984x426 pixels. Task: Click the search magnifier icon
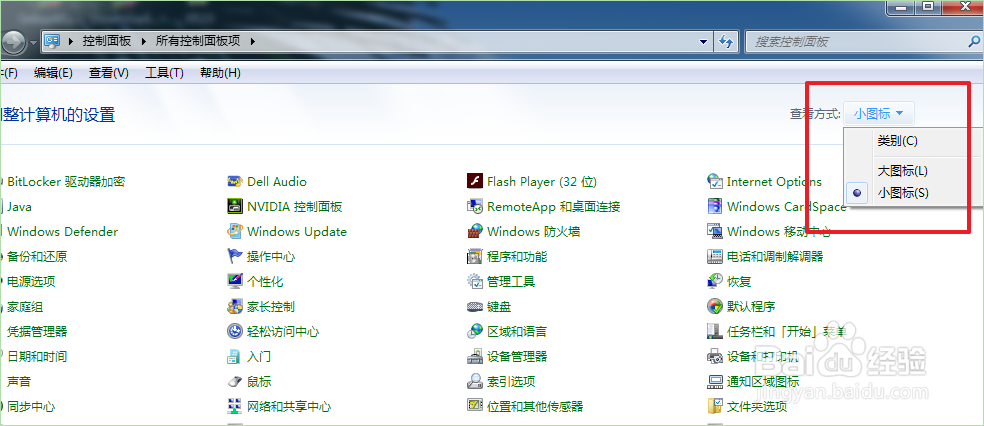(x=976, y=41)
